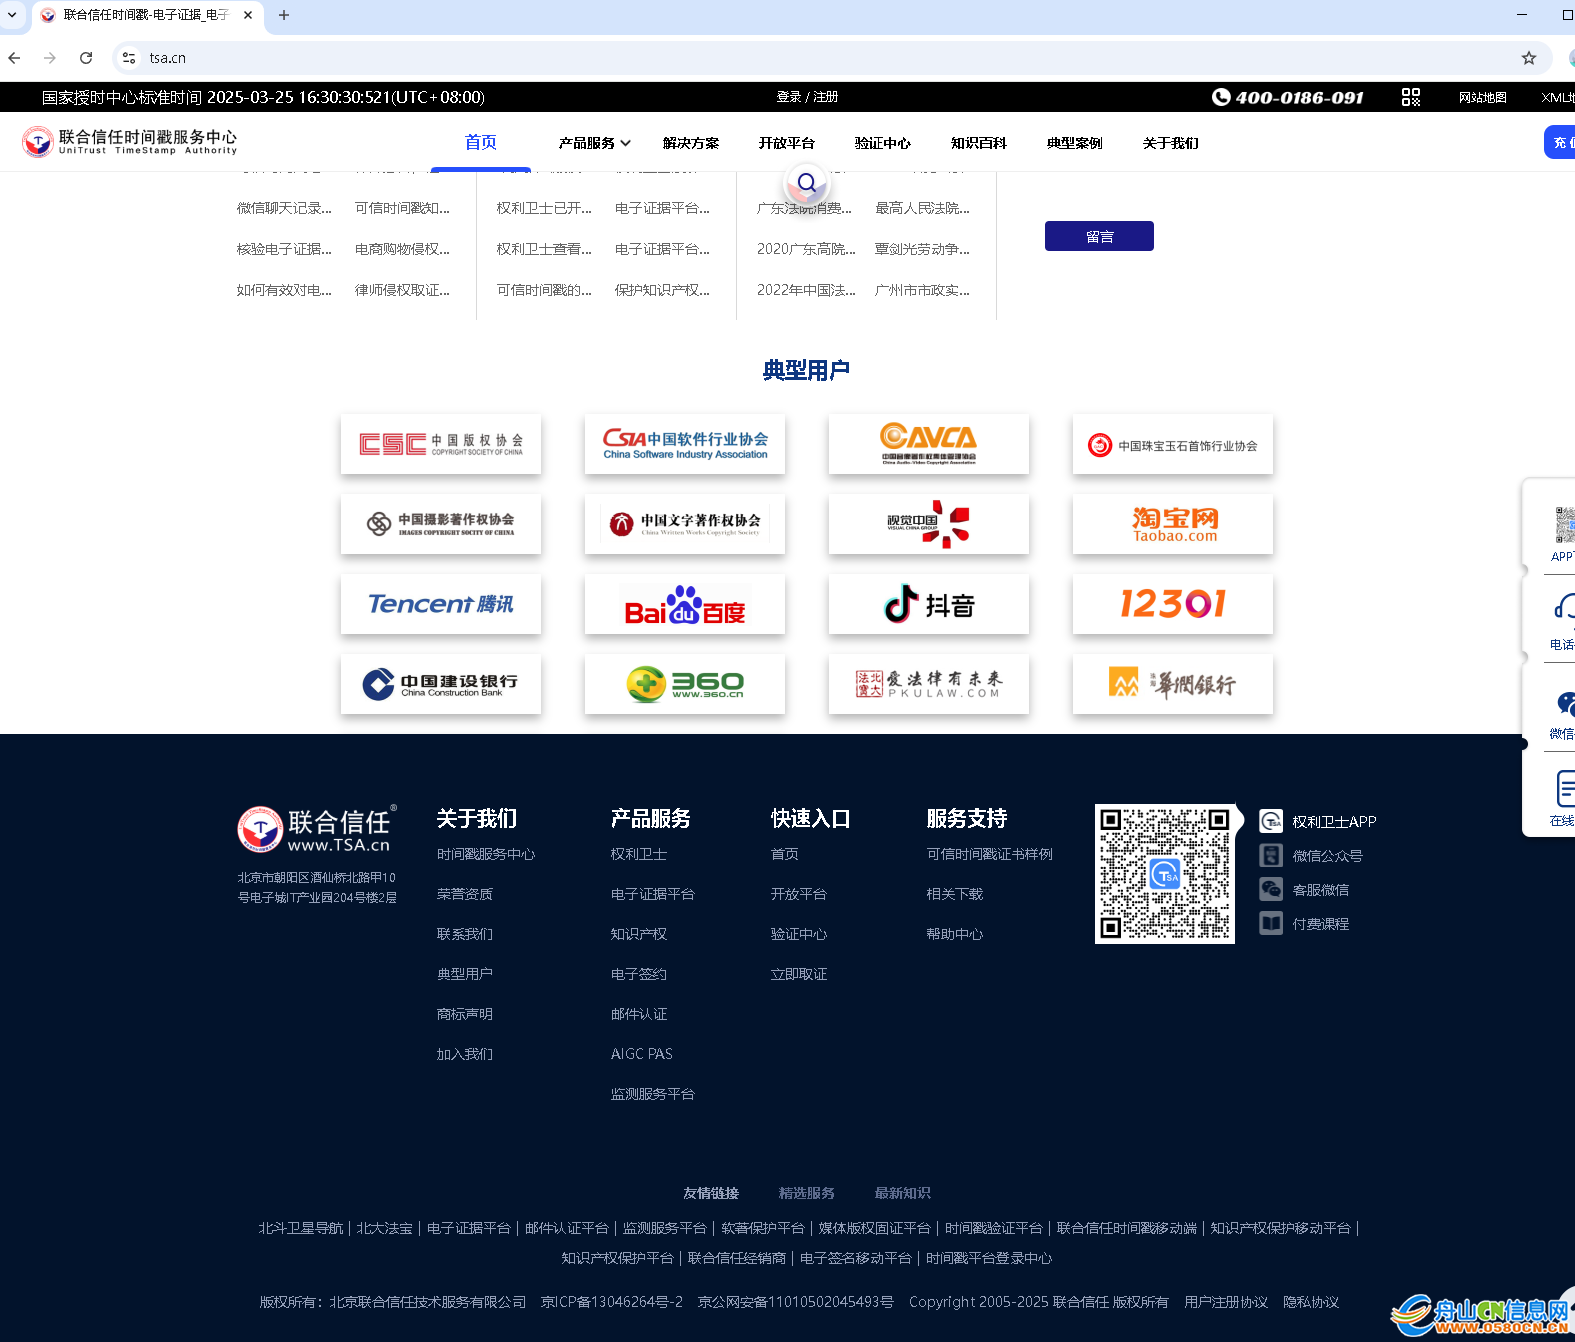Screen dimensions: 1575x1342
Task: Click the 淘宝网 Taobao logo card
Action: 1173,524
